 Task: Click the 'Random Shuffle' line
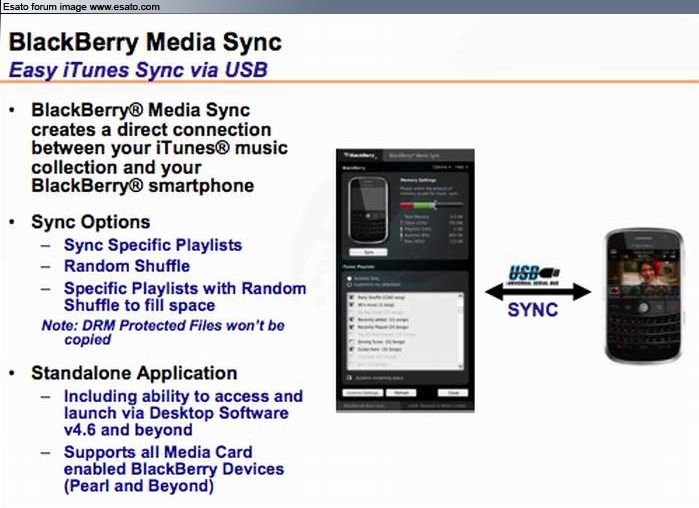[127, 266]
